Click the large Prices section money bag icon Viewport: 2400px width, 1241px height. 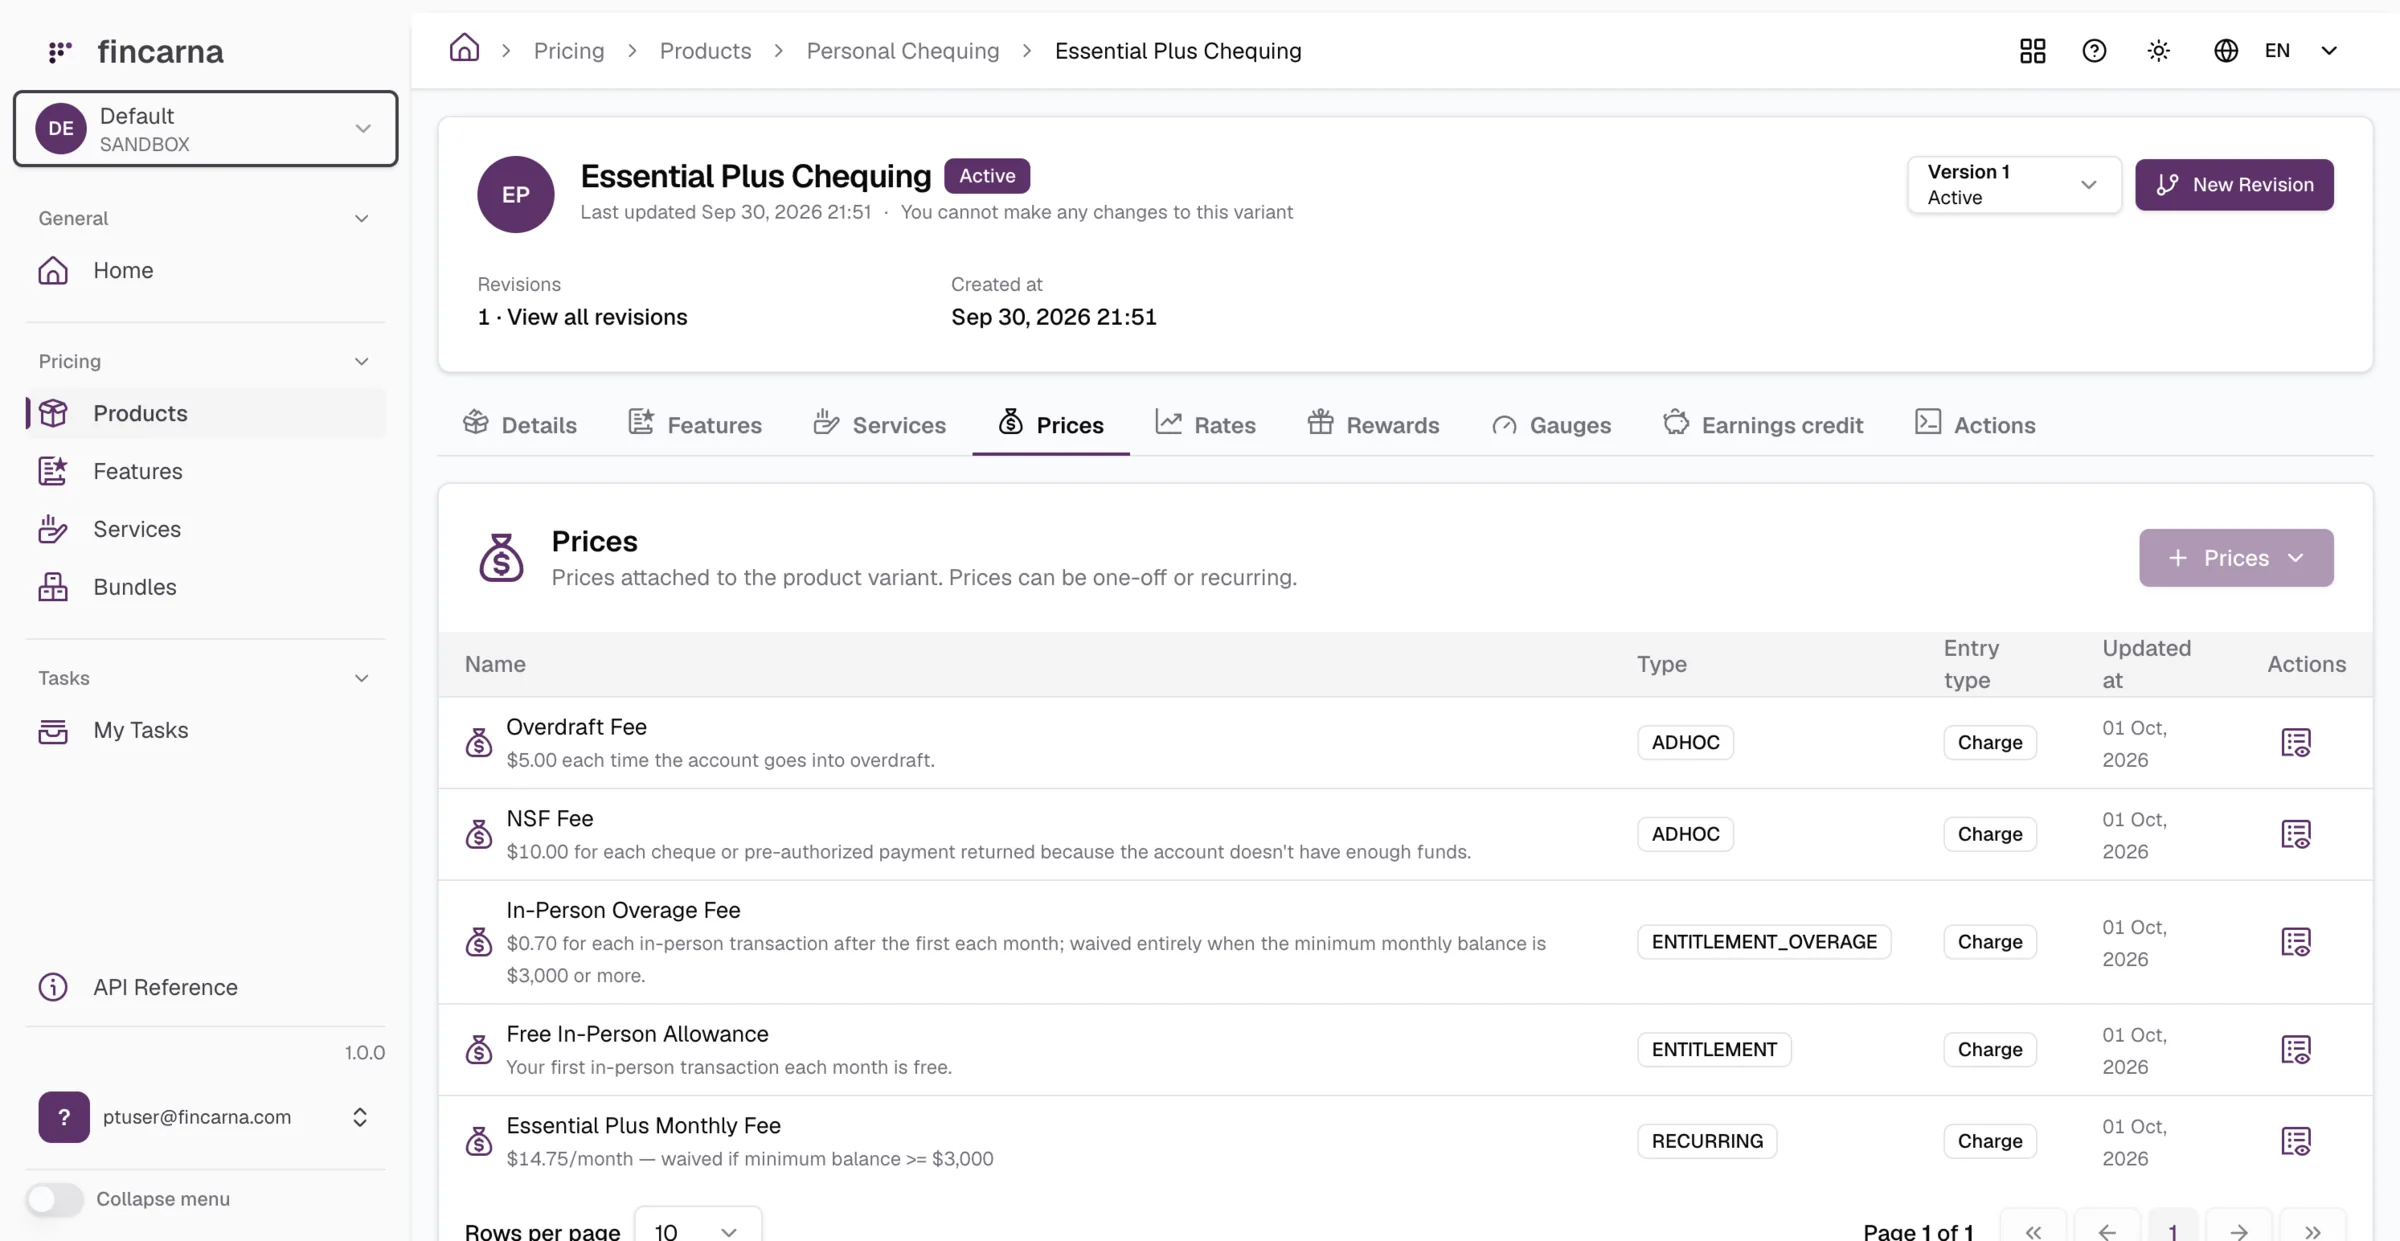click(501, 558)
